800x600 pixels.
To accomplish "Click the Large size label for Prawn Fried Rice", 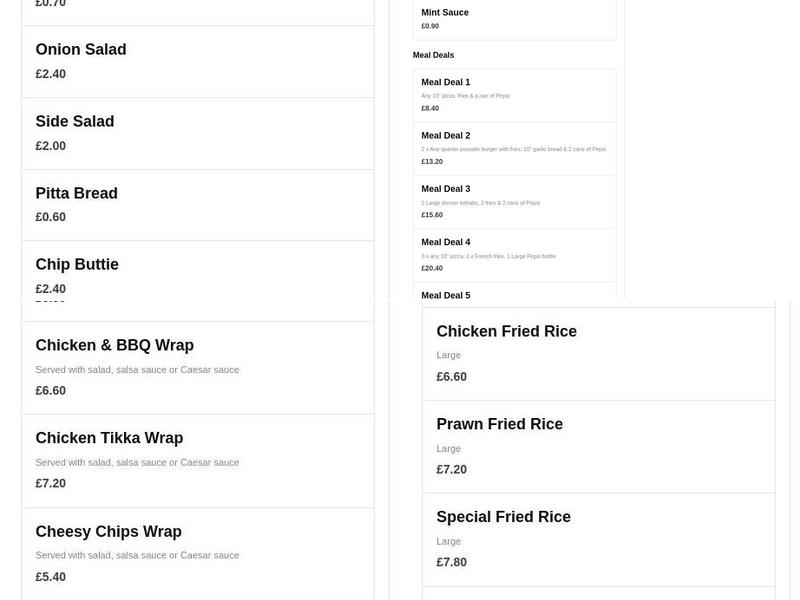I will point(448,448).
